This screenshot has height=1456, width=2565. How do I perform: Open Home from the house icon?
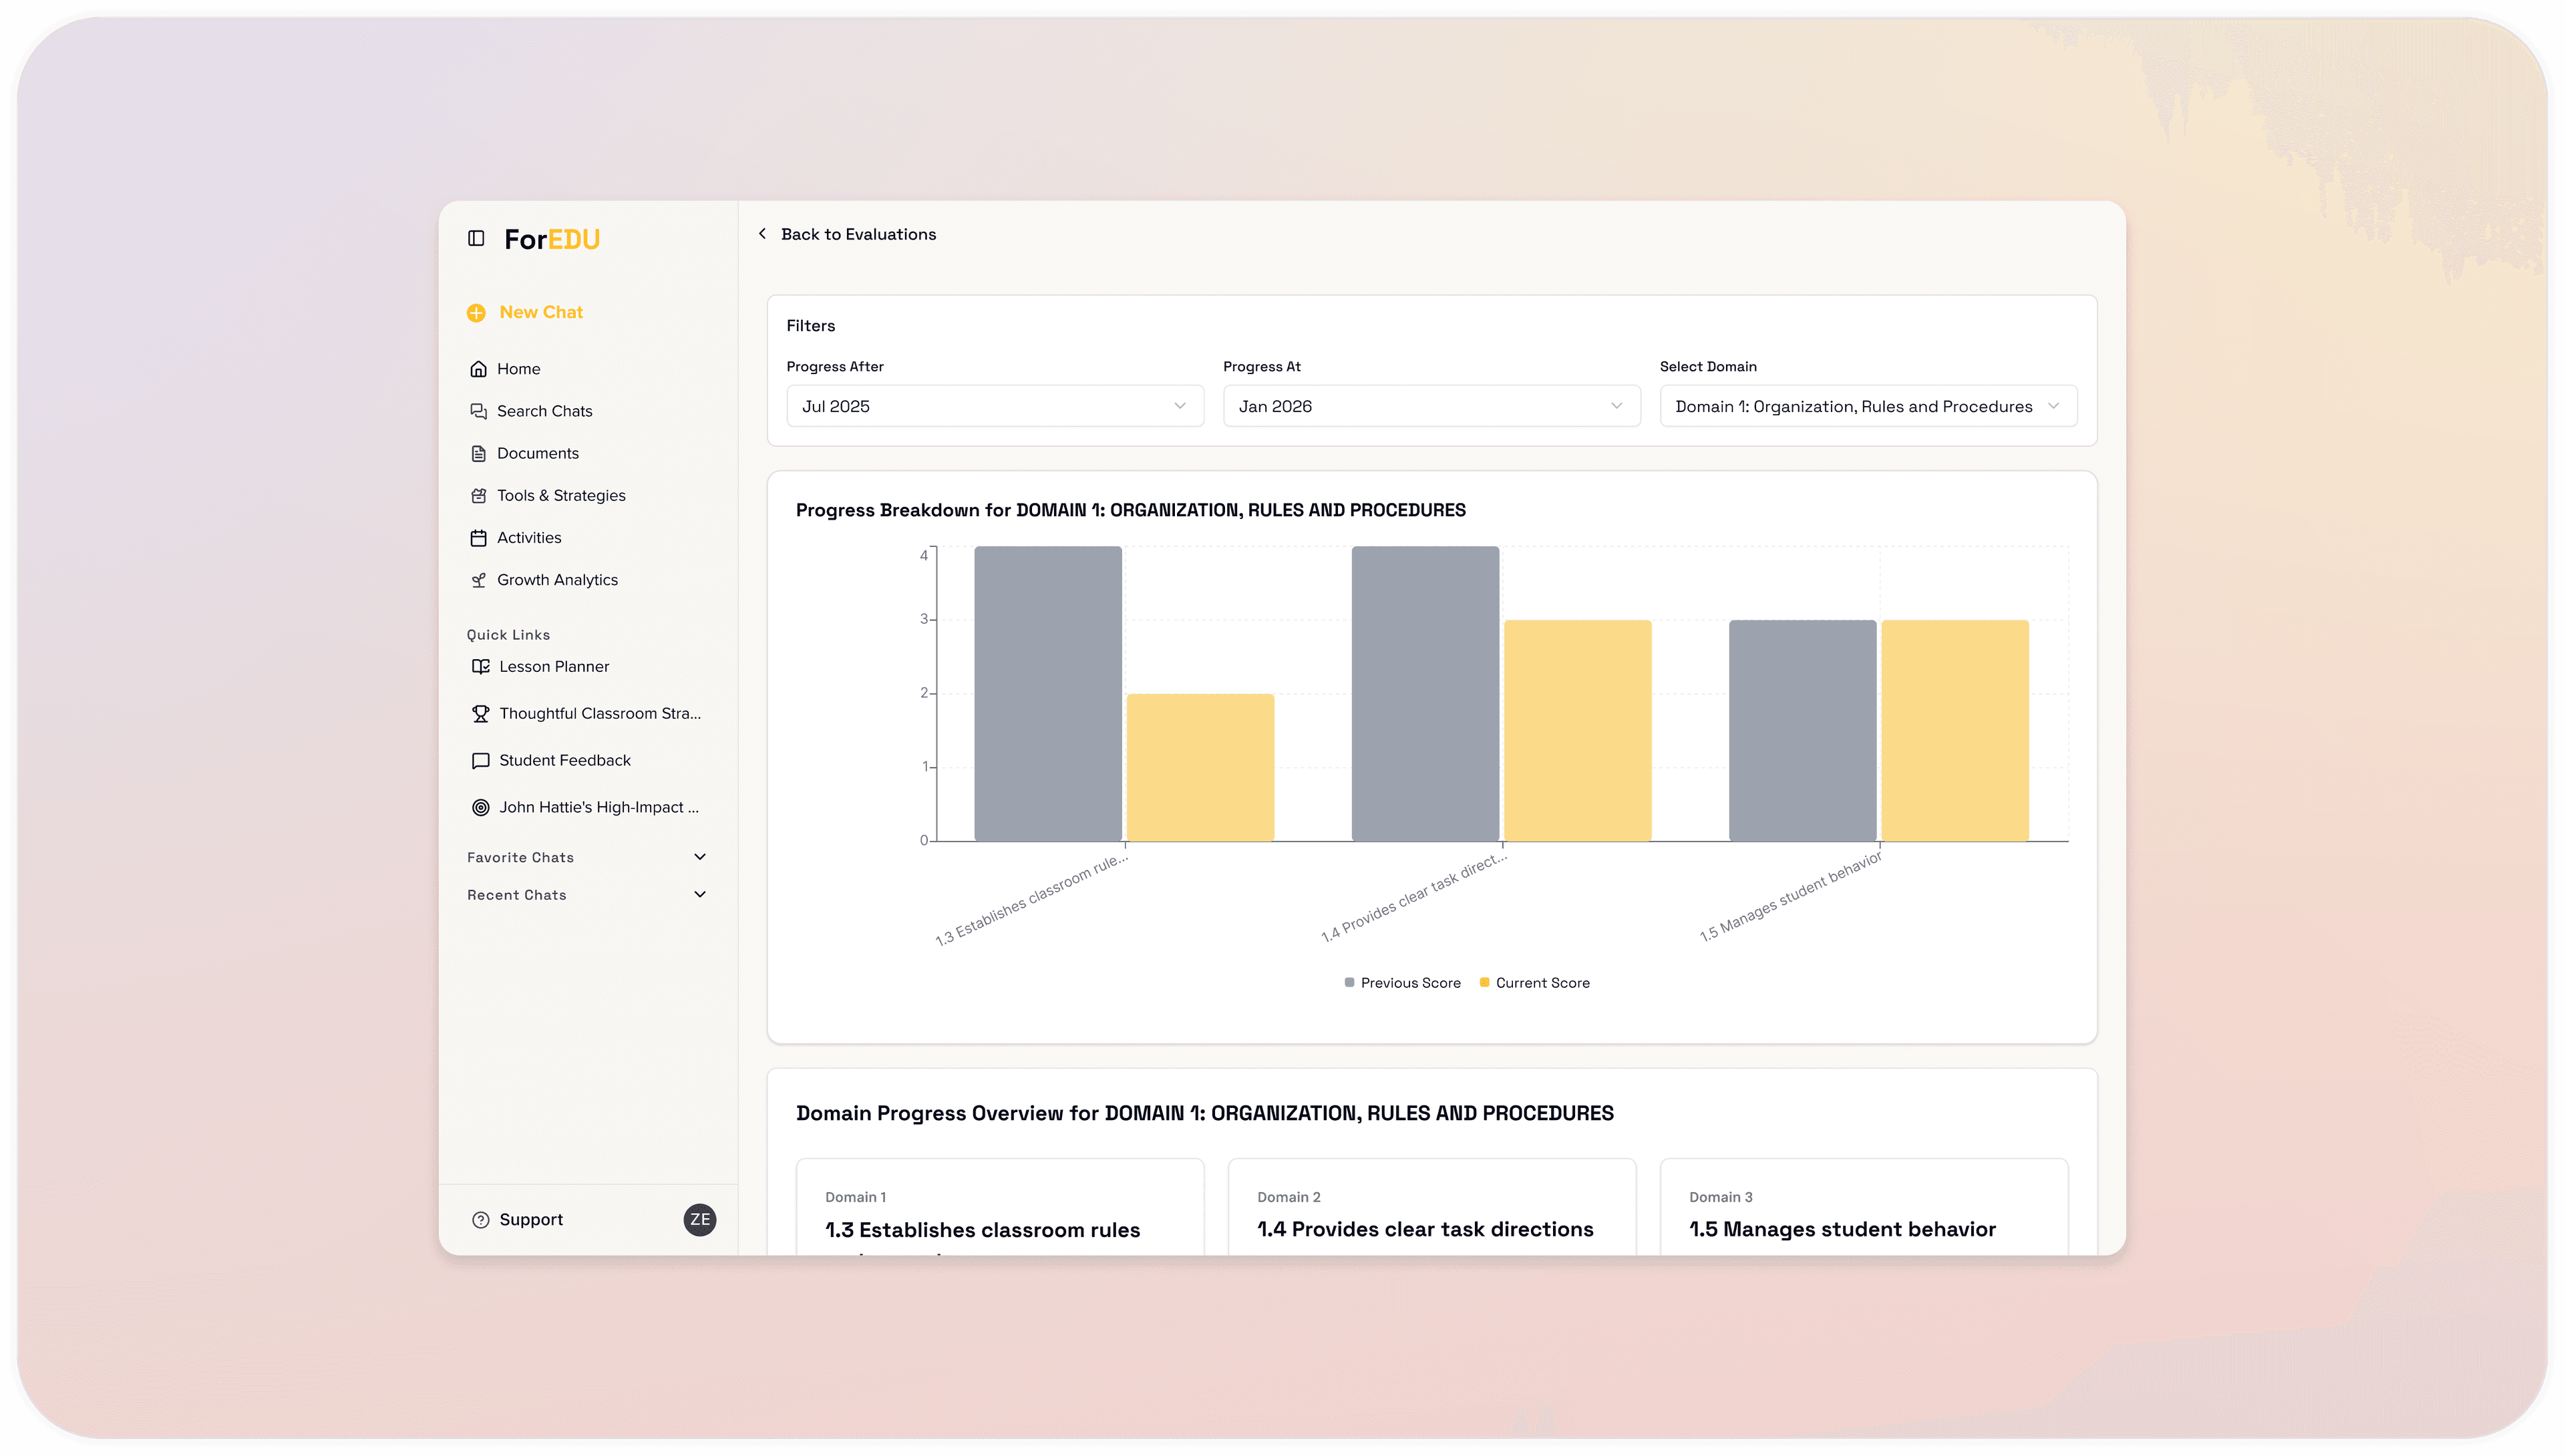tap(478, 369)
